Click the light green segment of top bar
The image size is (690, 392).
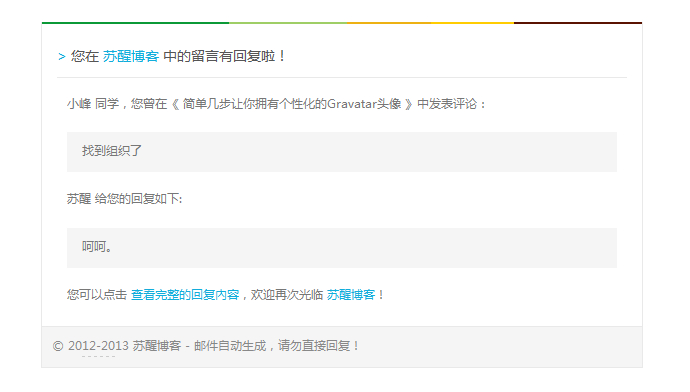click(x=288, y=23)
